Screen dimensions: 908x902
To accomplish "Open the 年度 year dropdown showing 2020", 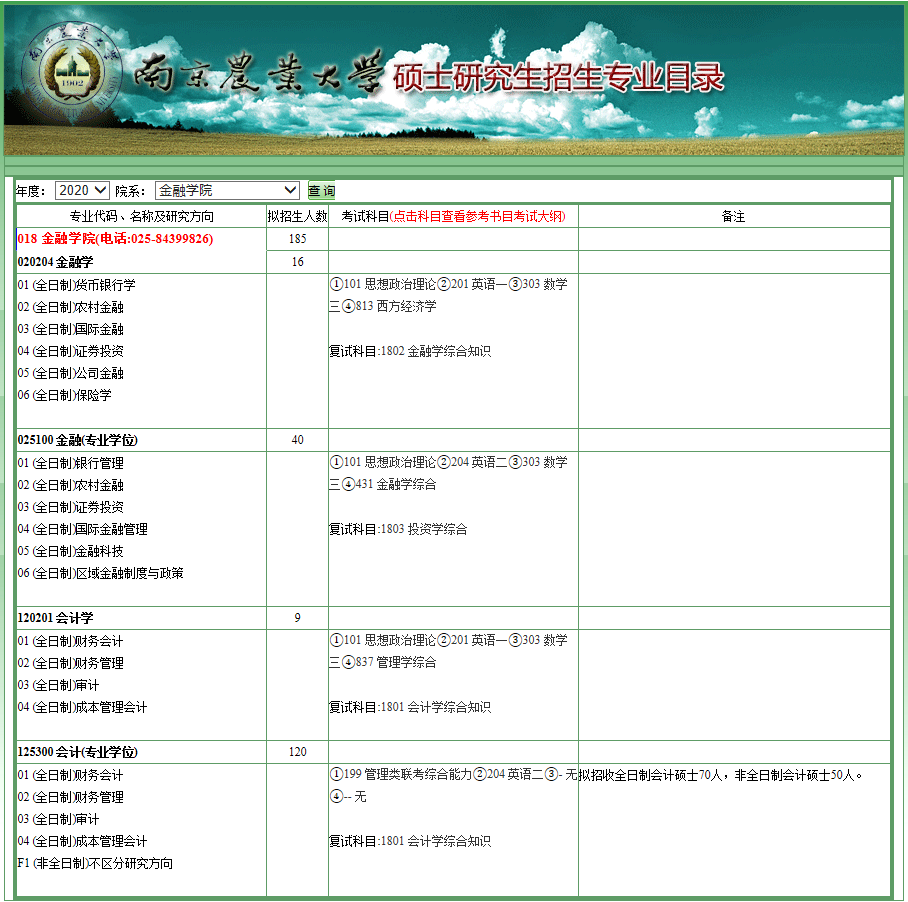I will (82, 190).
